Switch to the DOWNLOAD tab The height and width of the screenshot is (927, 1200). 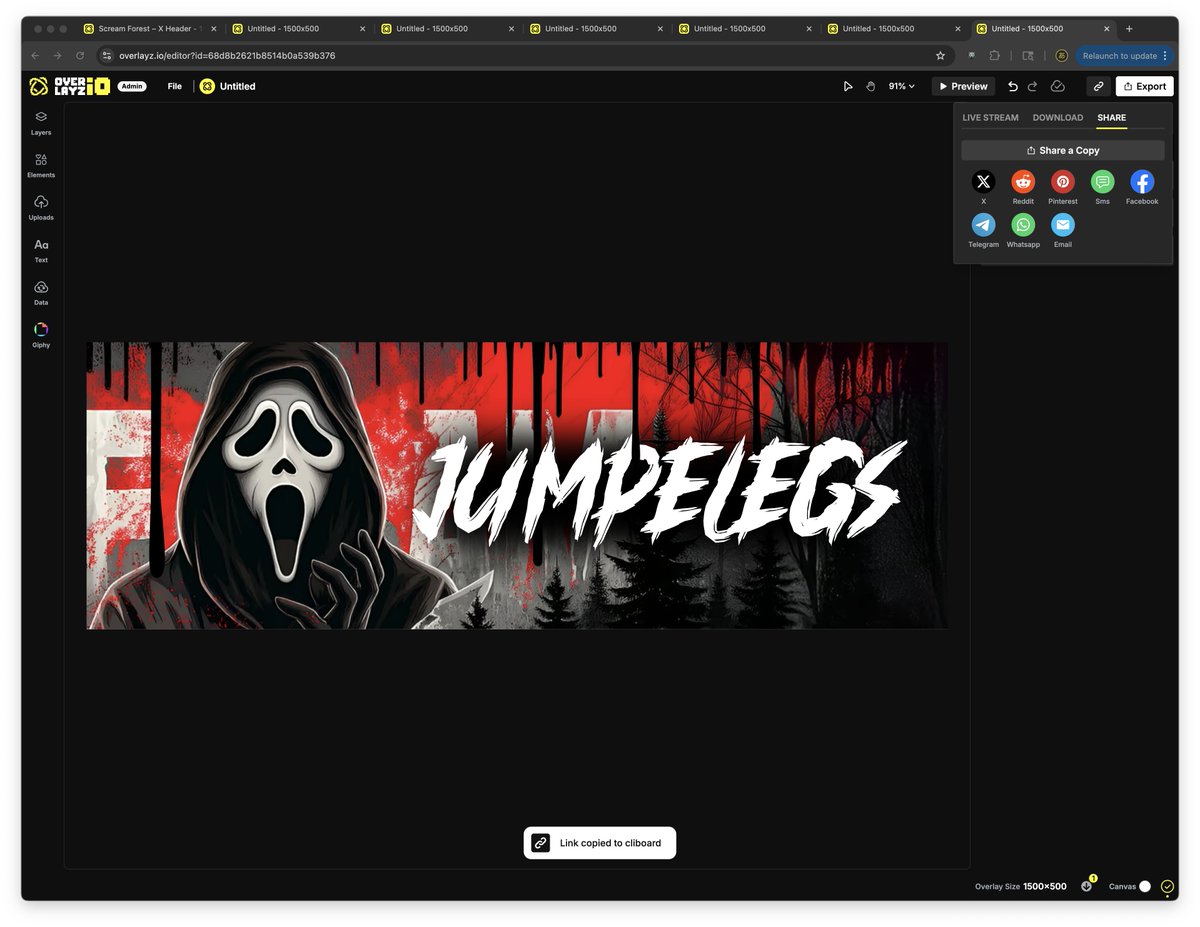tap(1058, 118)
